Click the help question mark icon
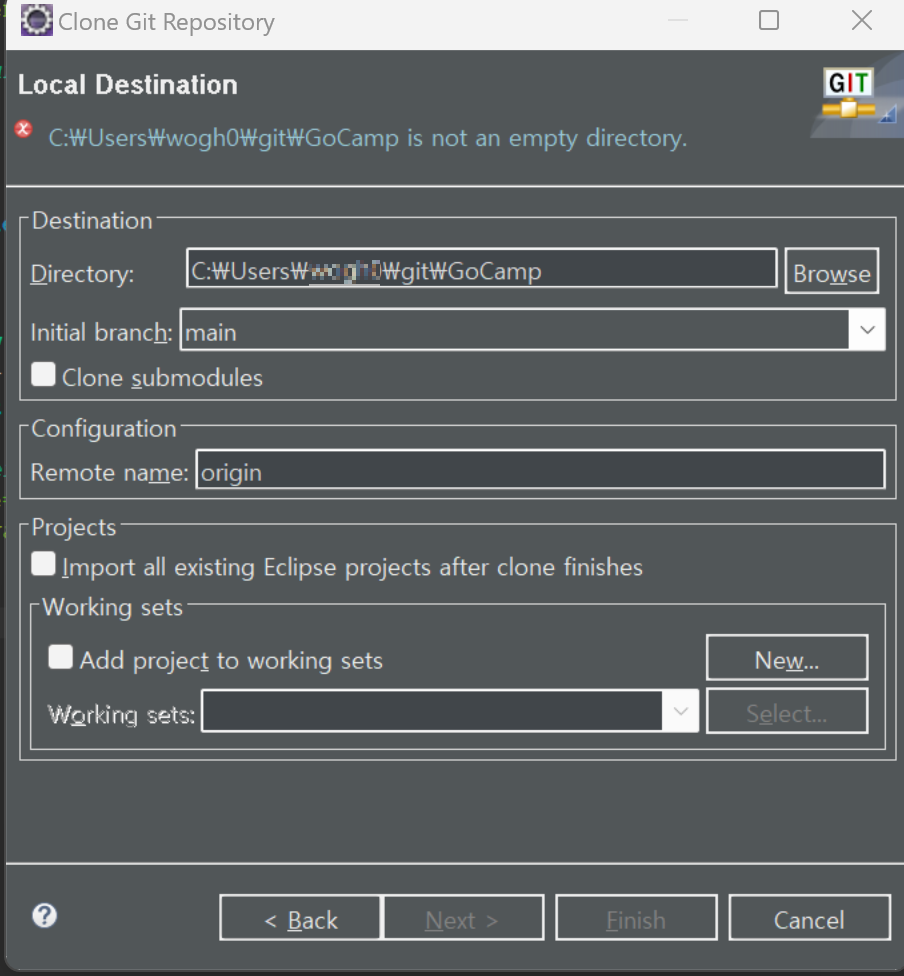 [x=44, y=916]
